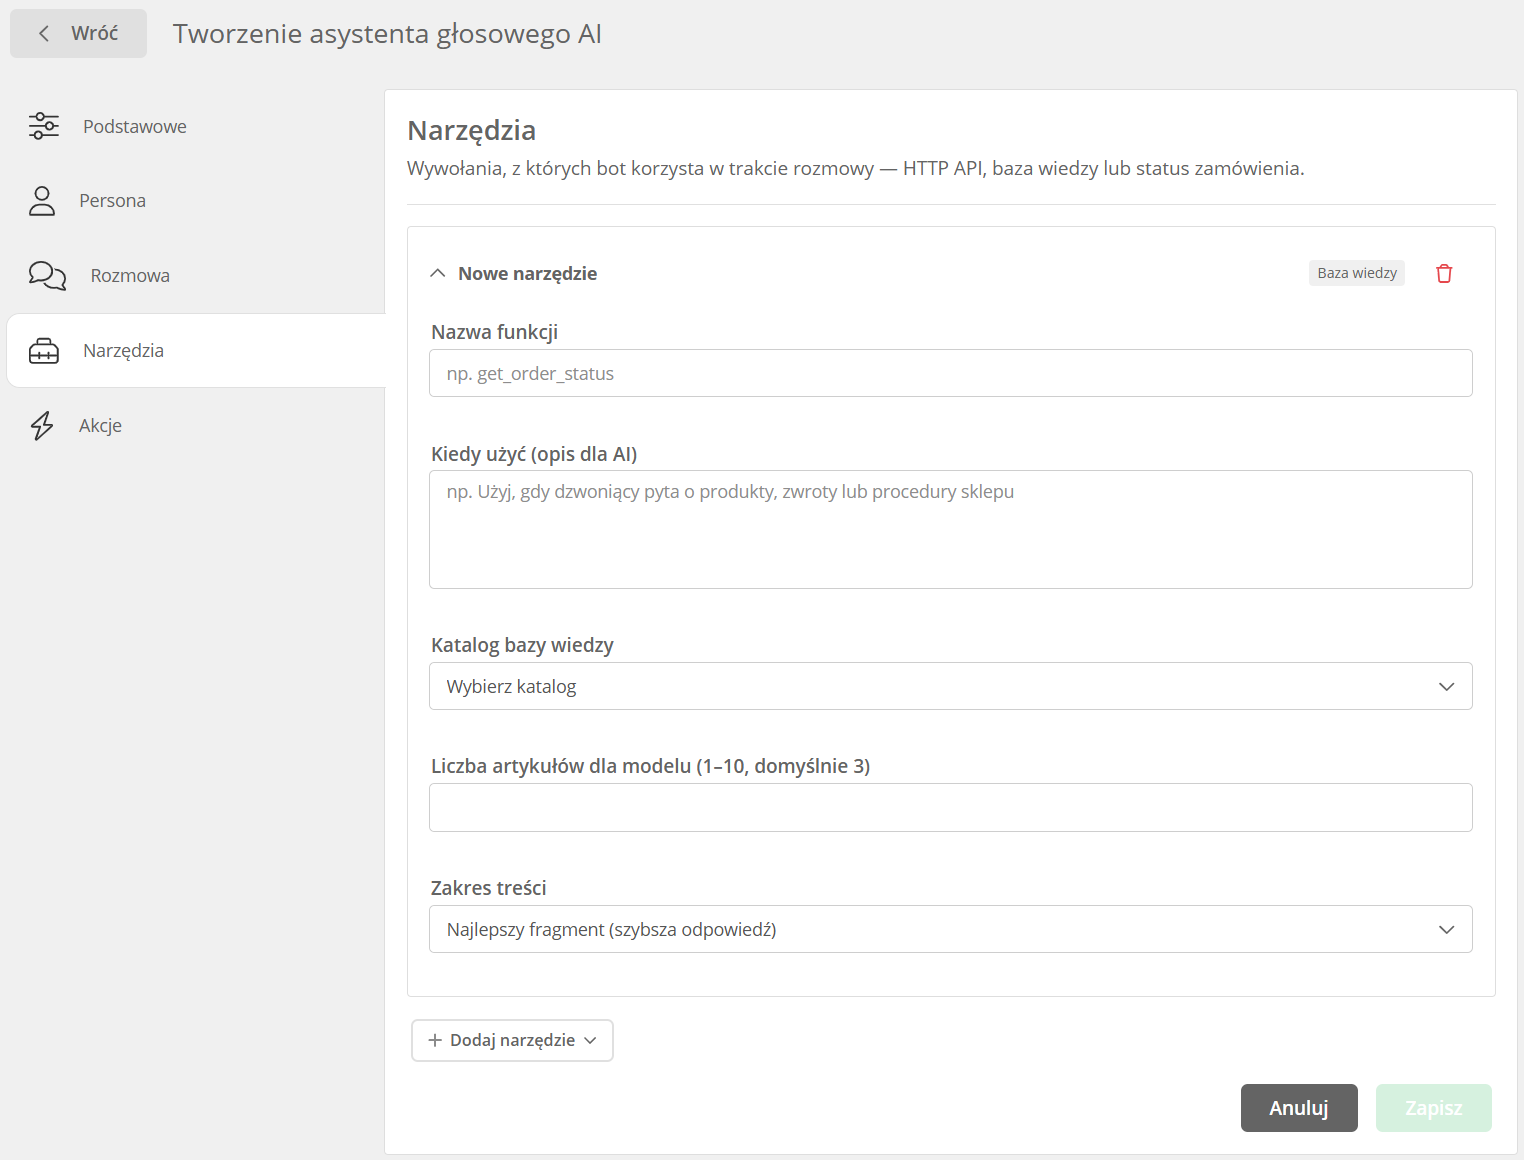
Task: Click the description starting with Wywołania
Action: (x=856, y=168)
